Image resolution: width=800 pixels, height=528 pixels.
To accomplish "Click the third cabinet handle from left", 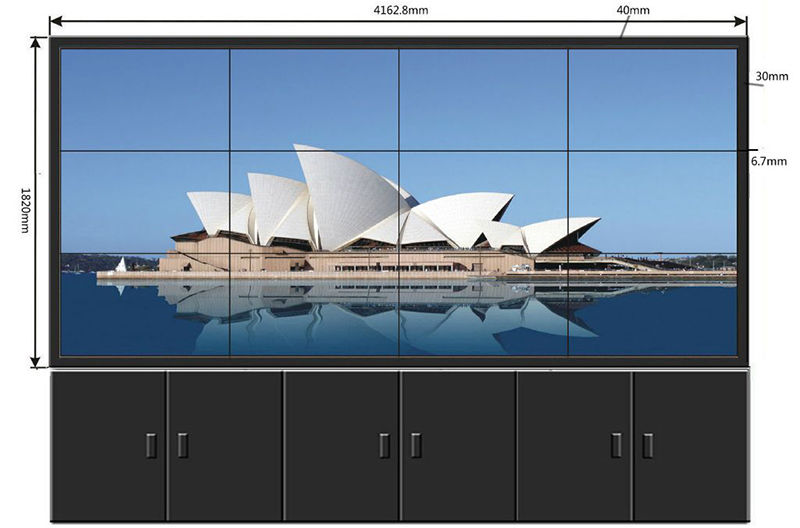I will point(384,445).
